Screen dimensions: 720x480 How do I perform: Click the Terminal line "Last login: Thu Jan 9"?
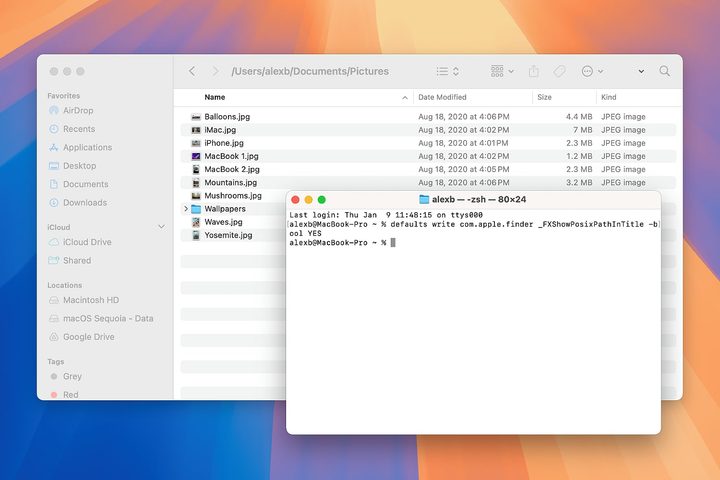click(386, 215)
